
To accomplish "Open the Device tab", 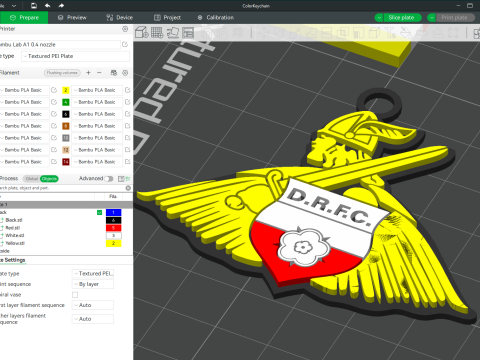I will (119, 18).
